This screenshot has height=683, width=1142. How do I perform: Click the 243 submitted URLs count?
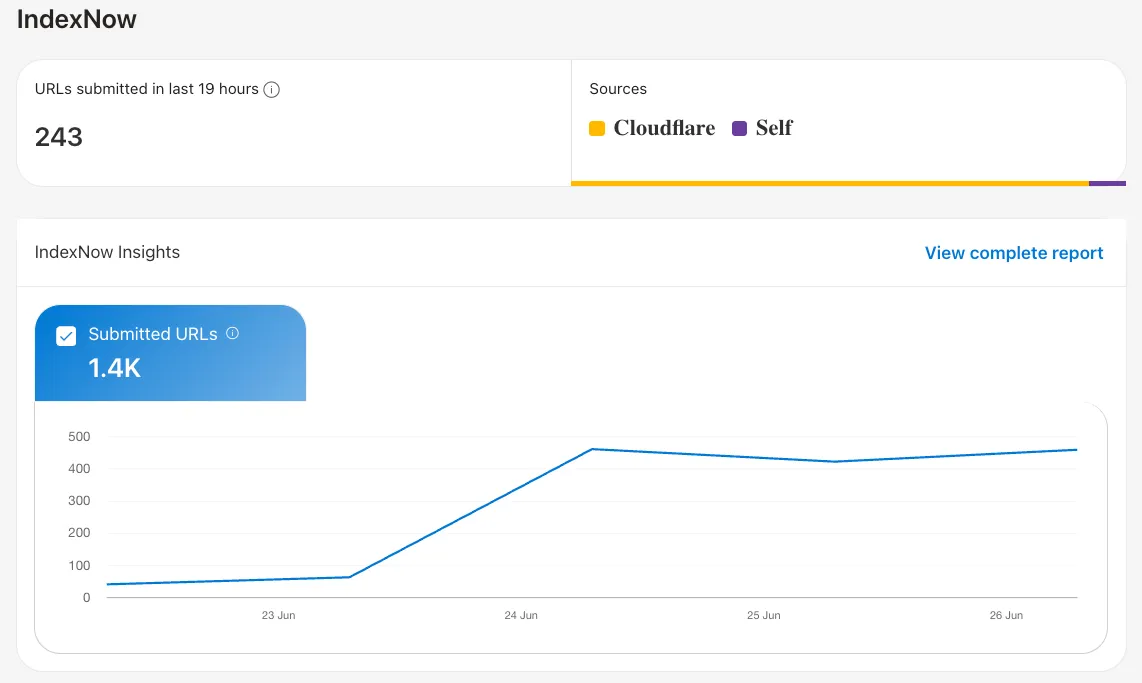click(59, 137)
